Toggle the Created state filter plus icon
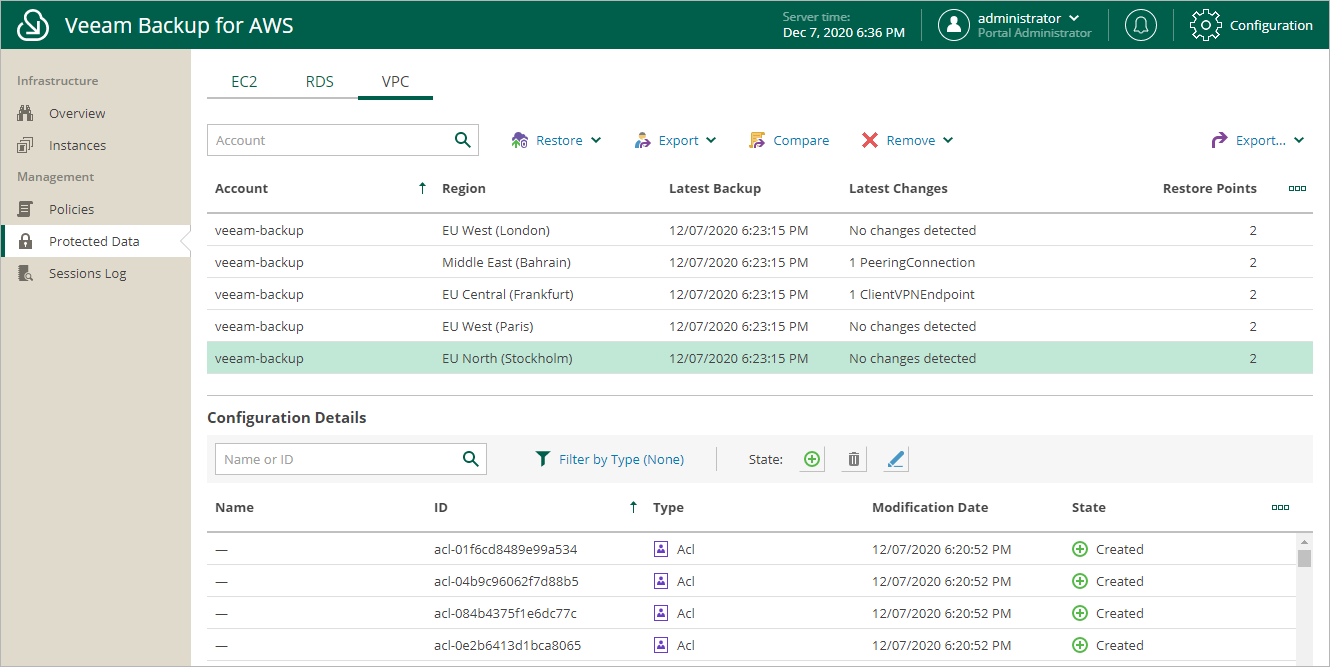The width and height of the screenshot is (1330, 667). pos(812,459)
